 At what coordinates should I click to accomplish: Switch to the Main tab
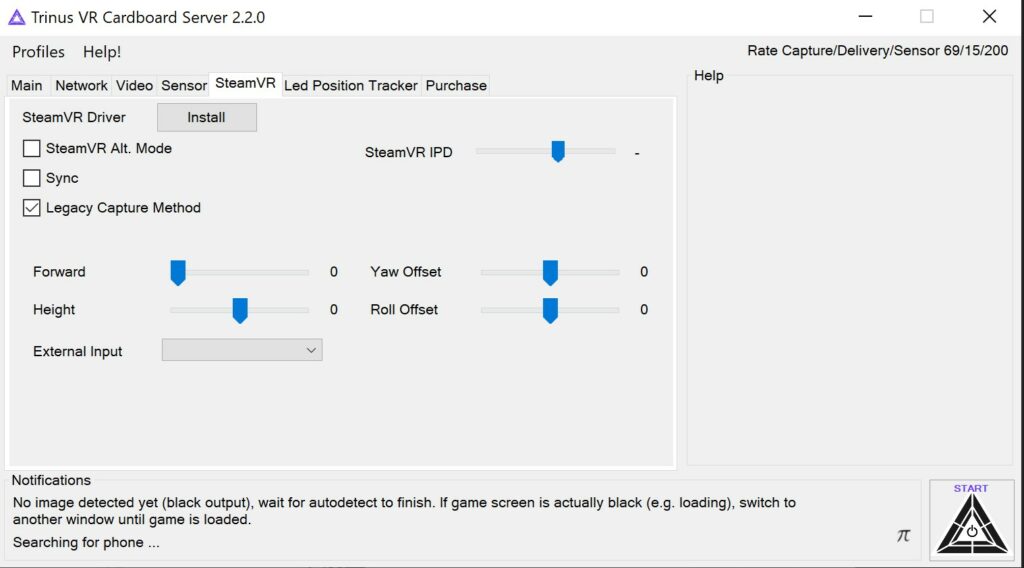pos(27,86)
